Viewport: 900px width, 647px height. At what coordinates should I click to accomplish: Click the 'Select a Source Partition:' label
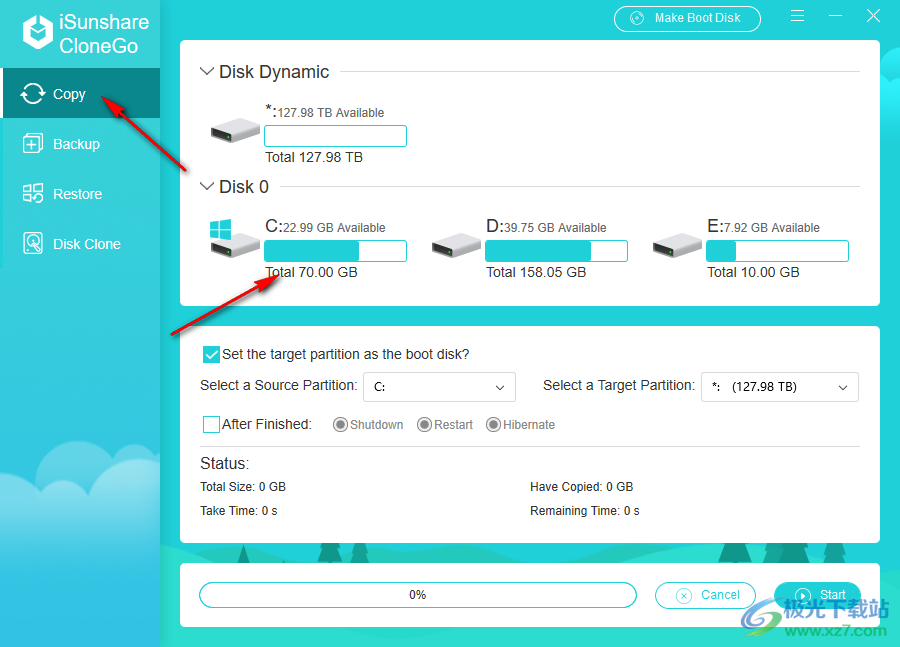(x=278, y=385)
